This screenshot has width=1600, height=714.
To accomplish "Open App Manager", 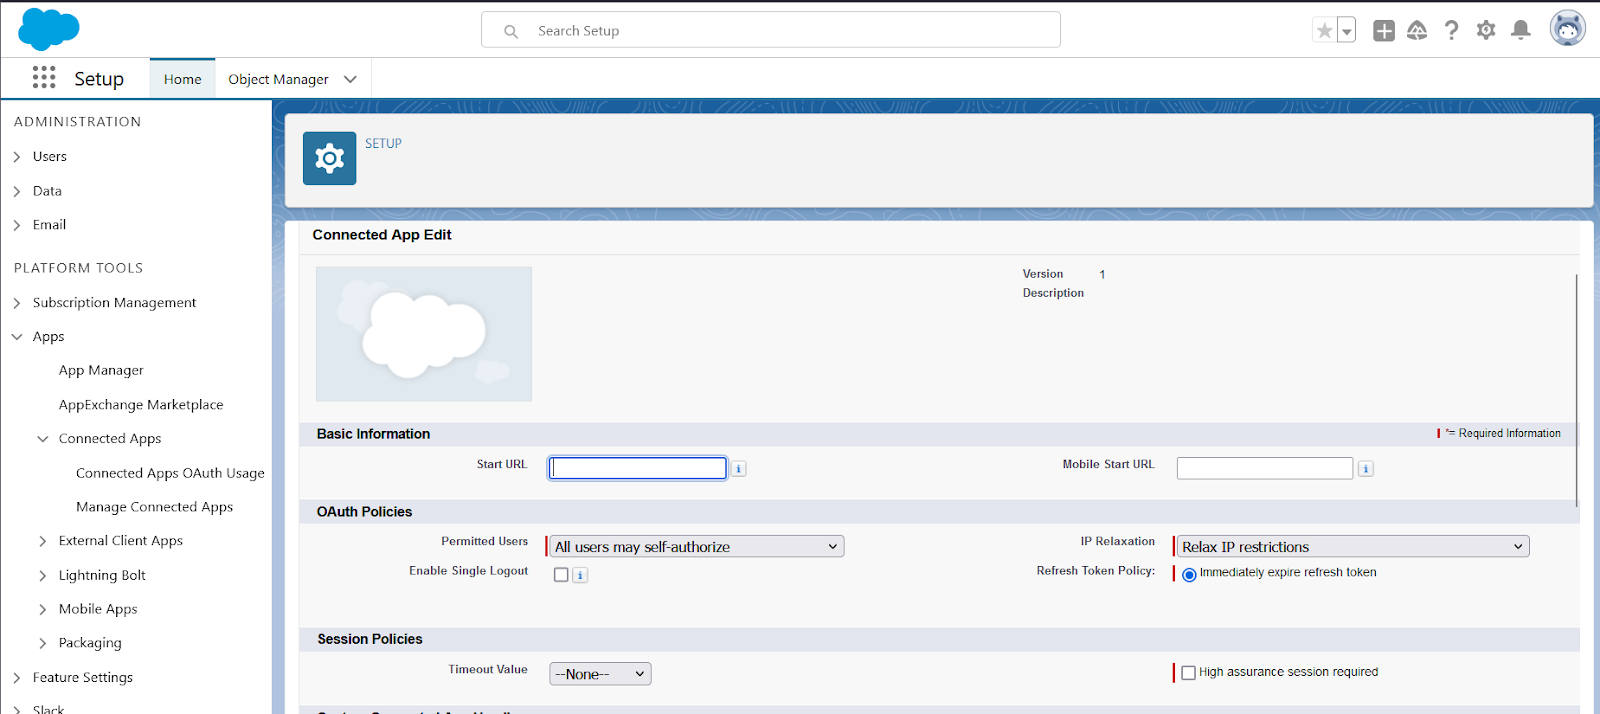I will (101, 370).
